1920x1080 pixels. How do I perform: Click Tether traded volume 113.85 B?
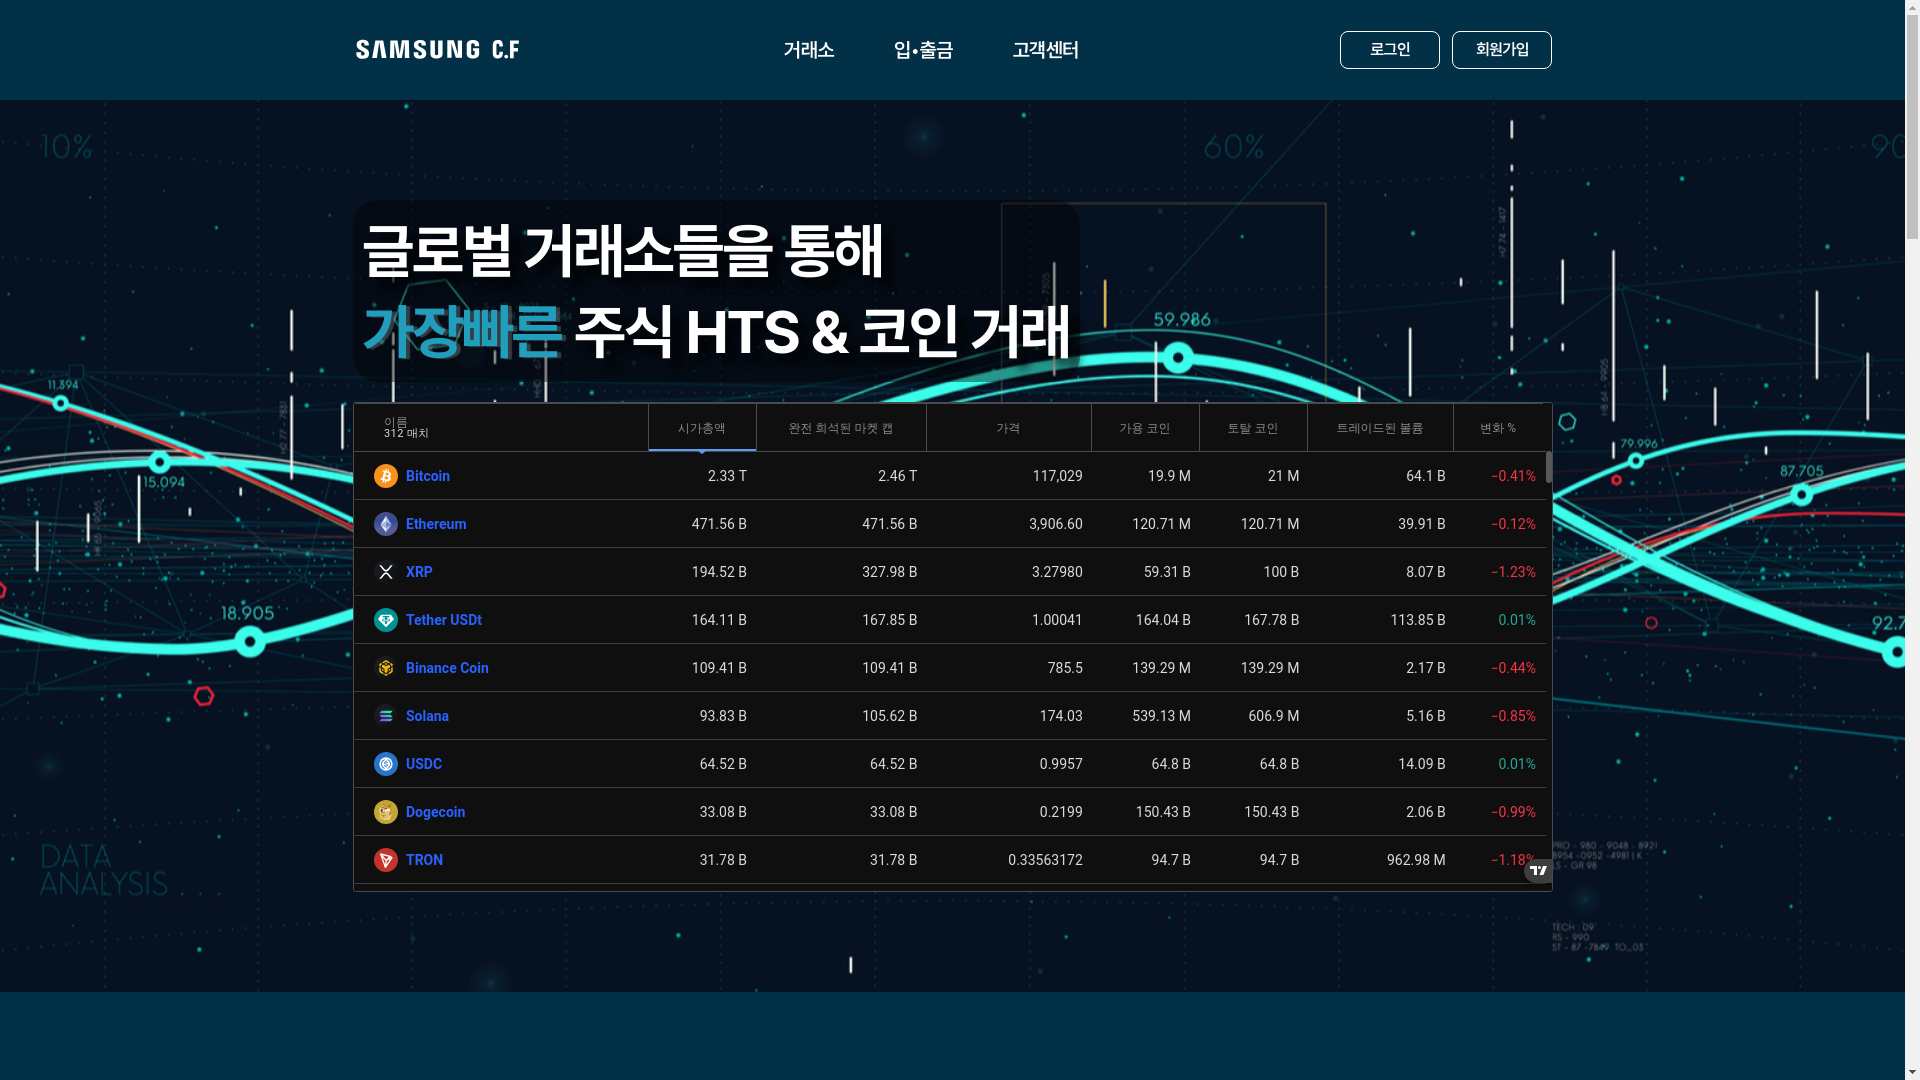[x=1417, y=620]
